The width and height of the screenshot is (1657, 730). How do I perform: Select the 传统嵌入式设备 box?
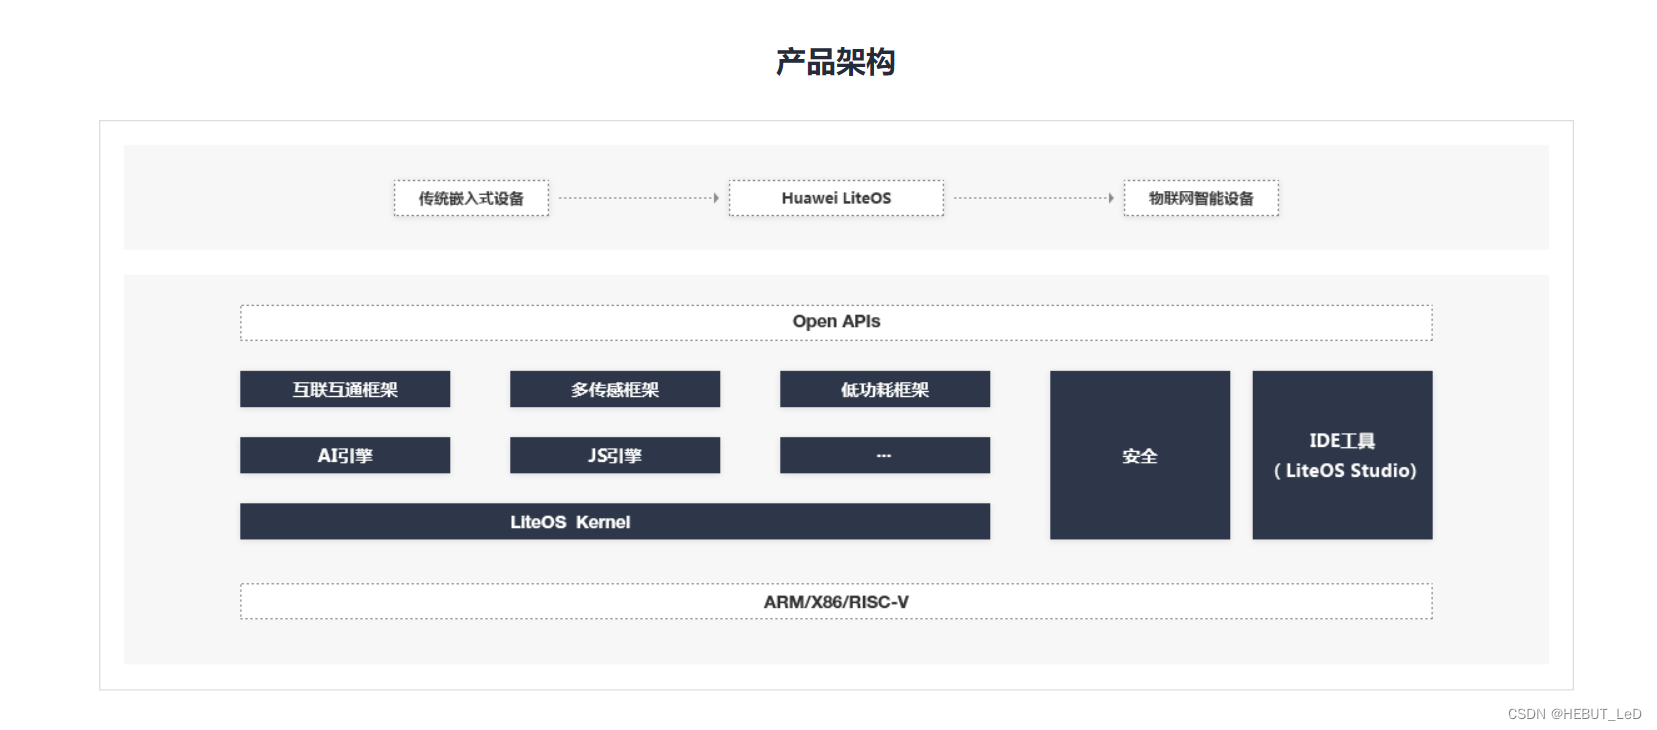[x=471, y=198]
